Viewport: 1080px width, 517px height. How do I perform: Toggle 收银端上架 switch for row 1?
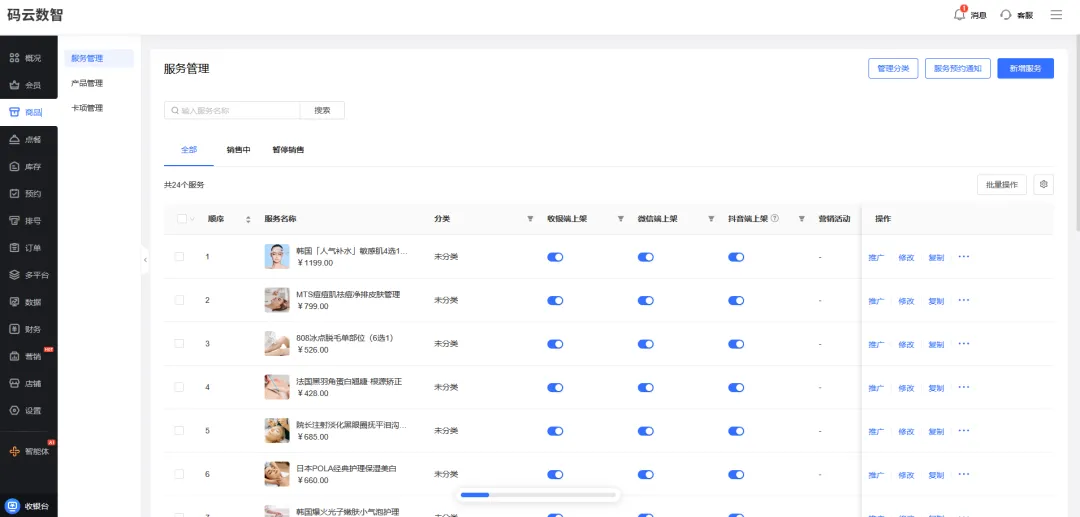pos(555,257)
